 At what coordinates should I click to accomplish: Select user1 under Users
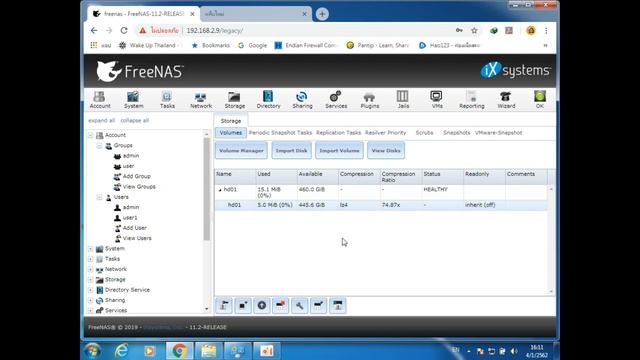130,218
